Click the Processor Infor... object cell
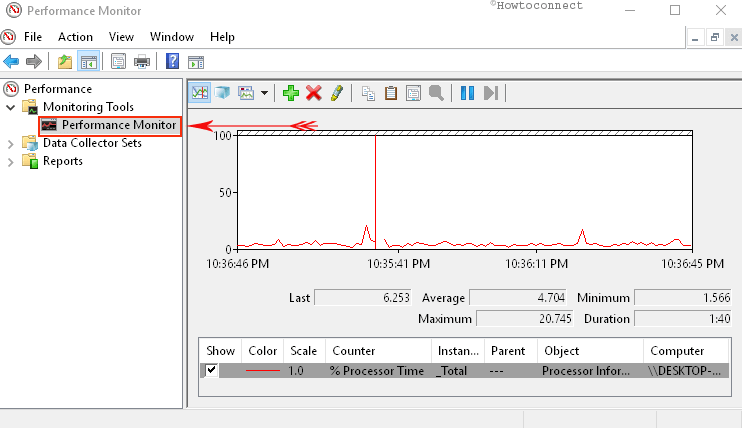This screenshot has height=428, width=742. pos(586,371)
